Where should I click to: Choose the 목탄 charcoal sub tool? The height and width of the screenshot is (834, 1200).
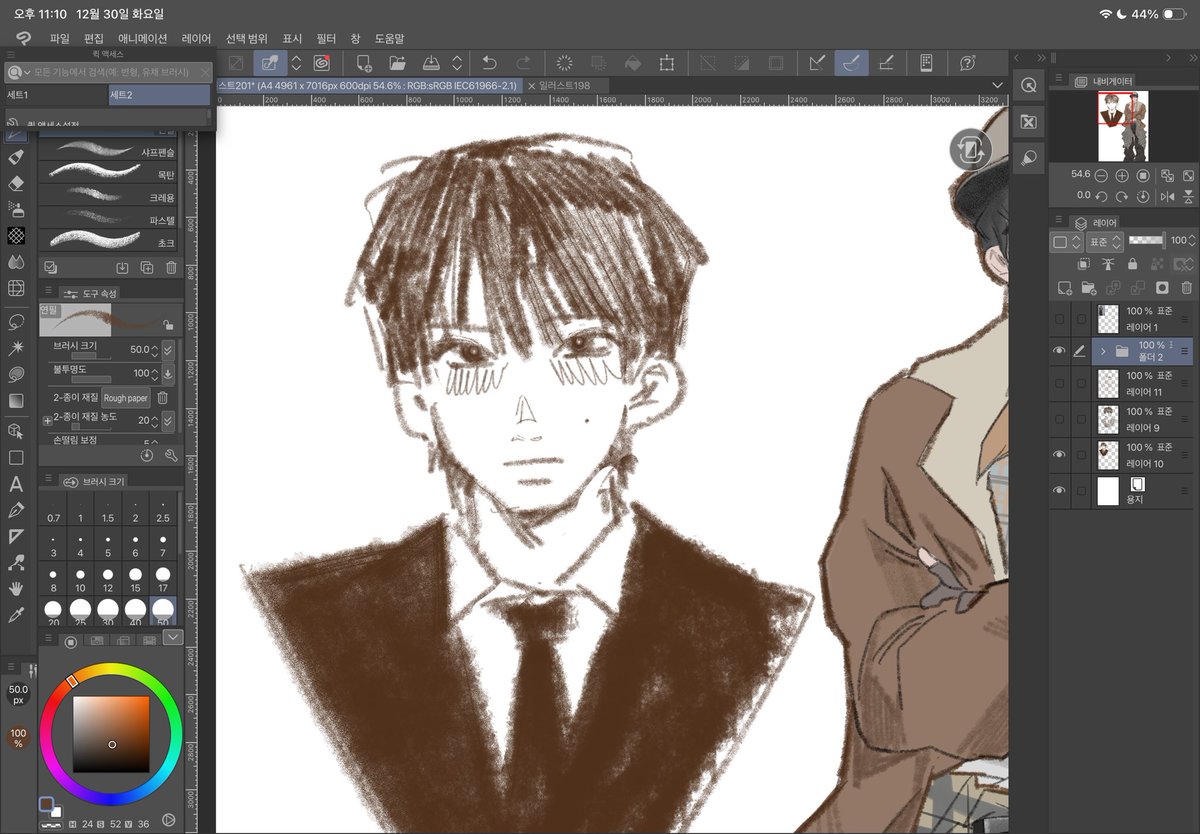pyautogui.click(x=110, y=173)
